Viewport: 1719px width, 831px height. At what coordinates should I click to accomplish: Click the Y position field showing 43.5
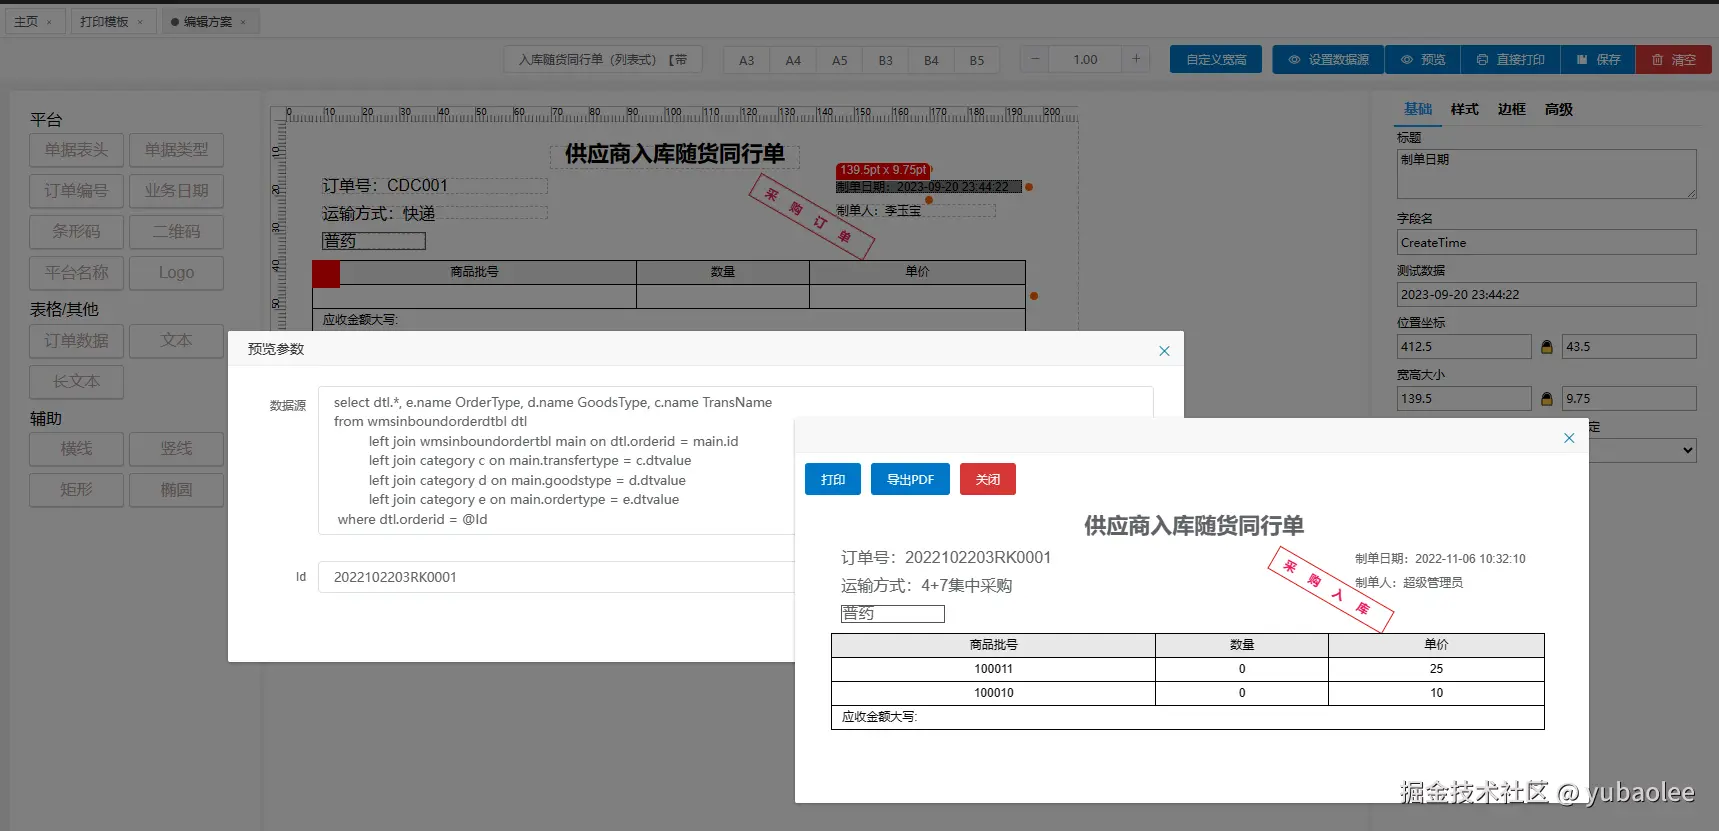1629,346
